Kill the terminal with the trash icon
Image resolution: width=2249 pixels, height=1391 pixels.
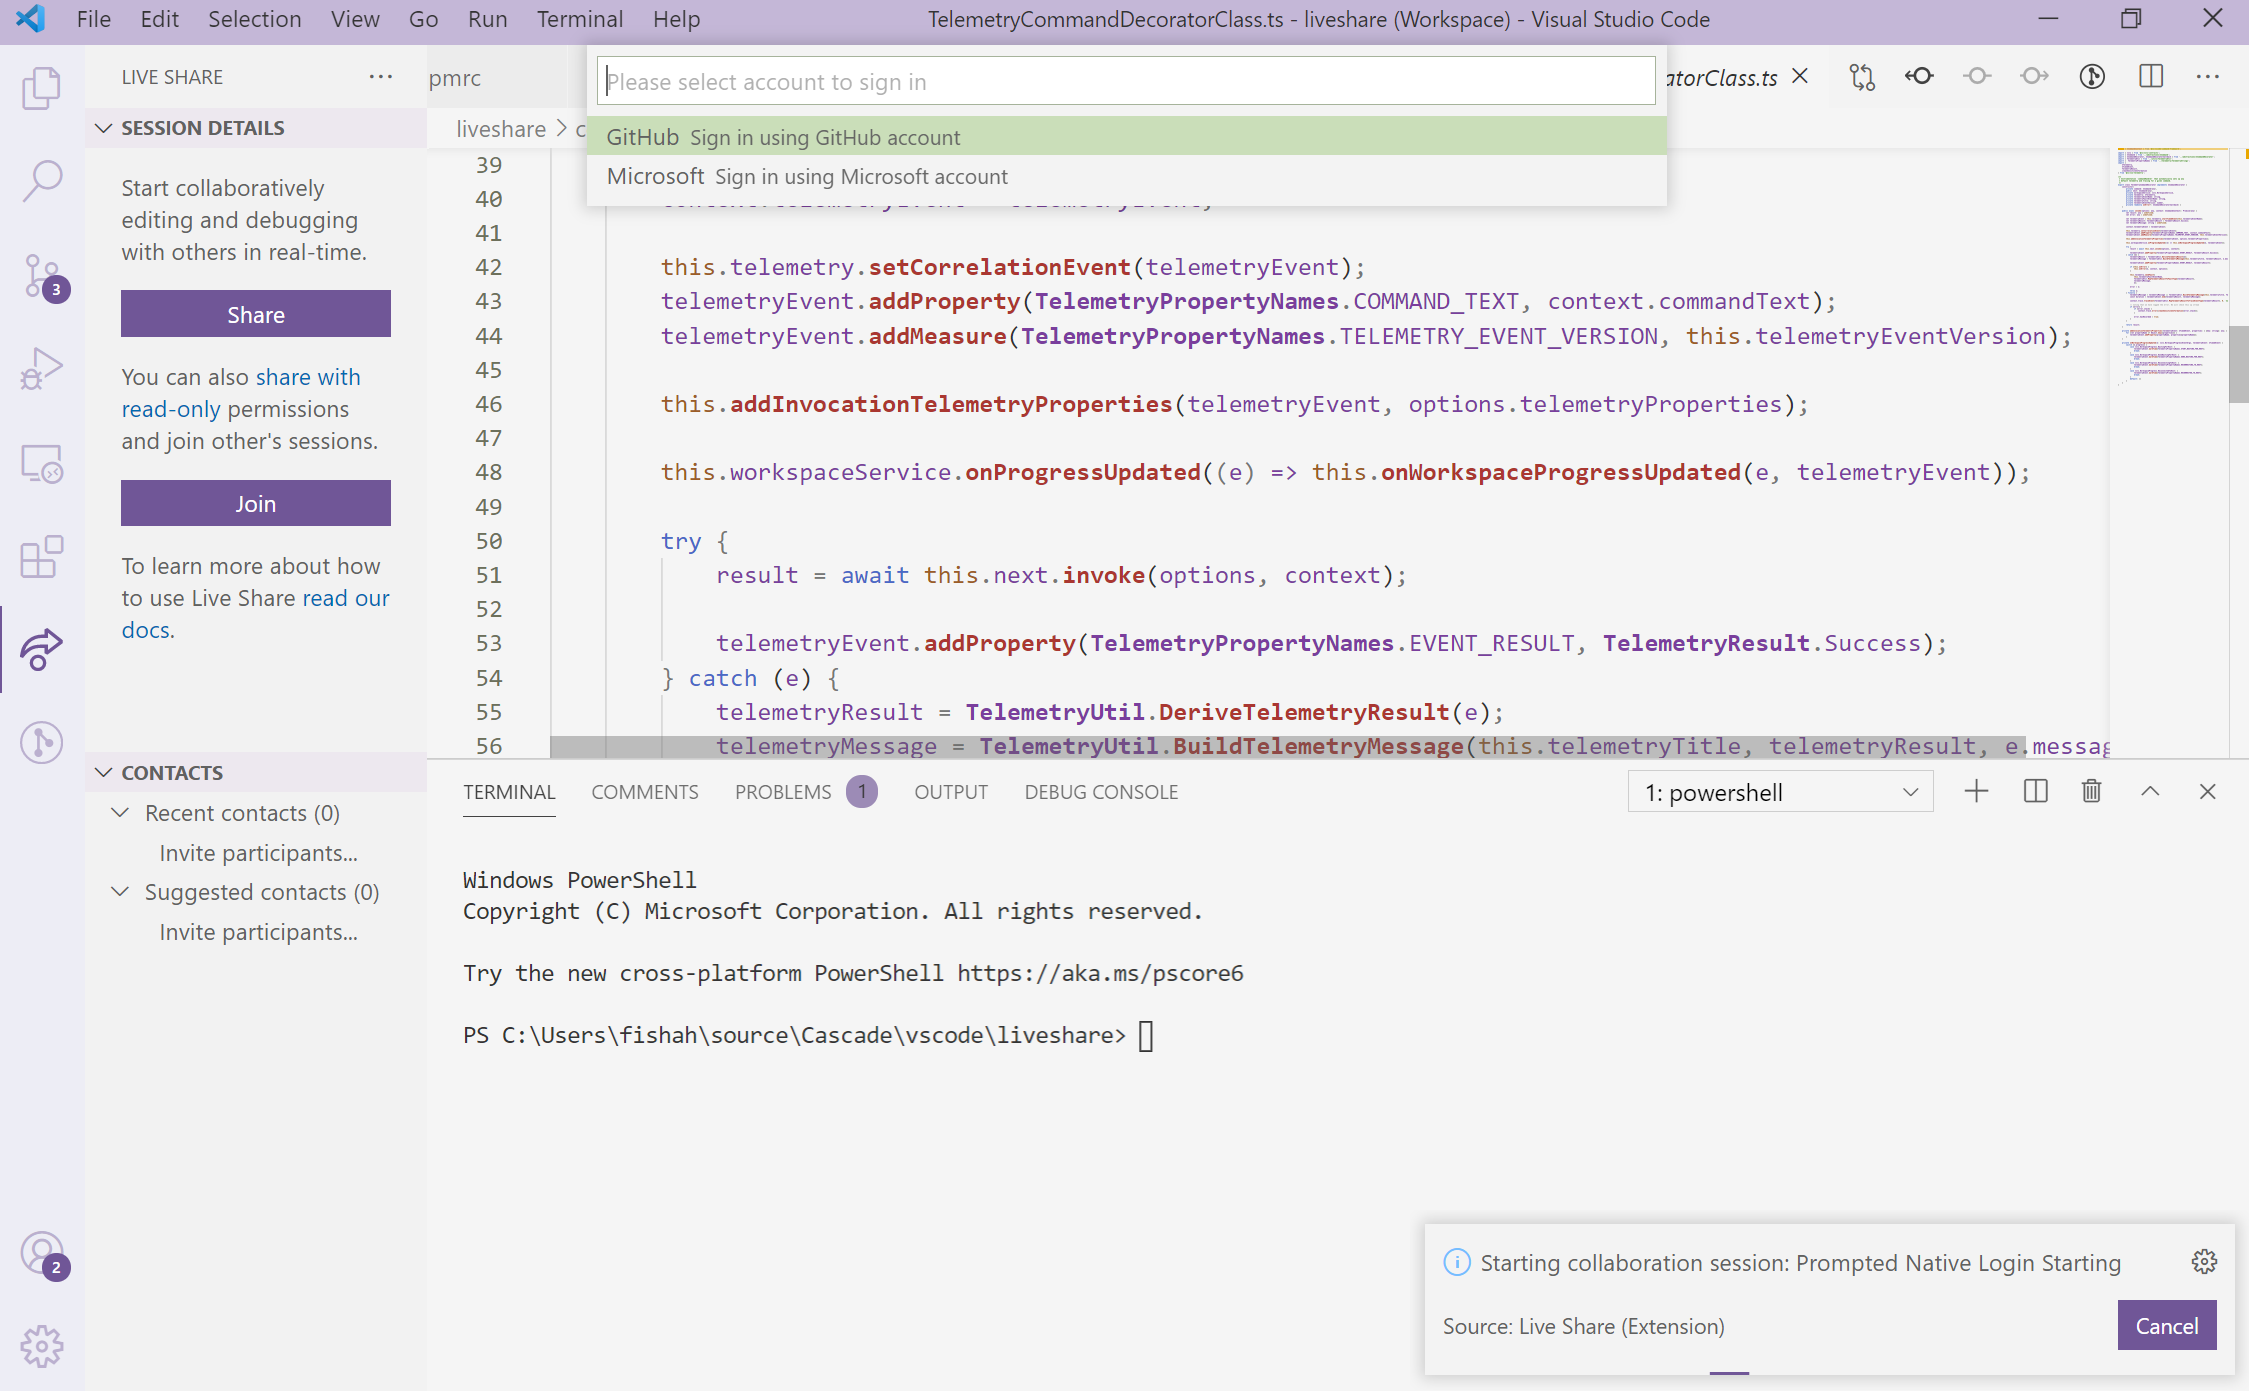(2091, 791)
